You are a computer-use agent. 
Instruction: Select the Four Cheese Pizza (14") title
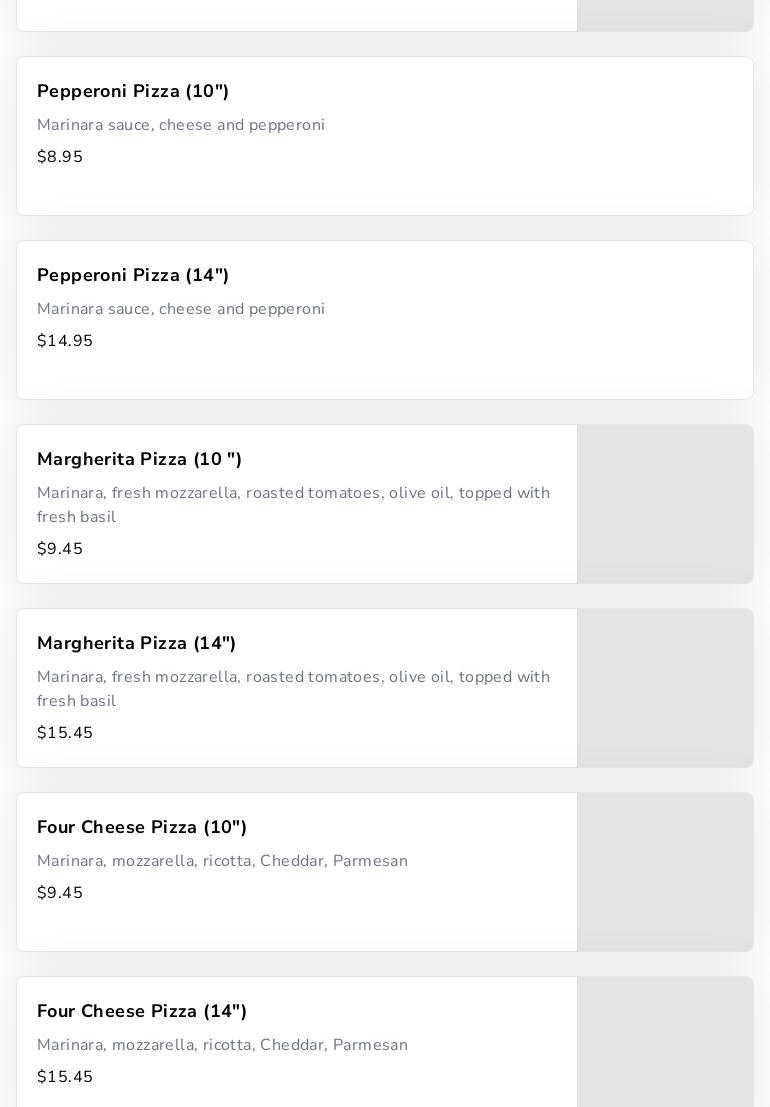[142, 1011]
